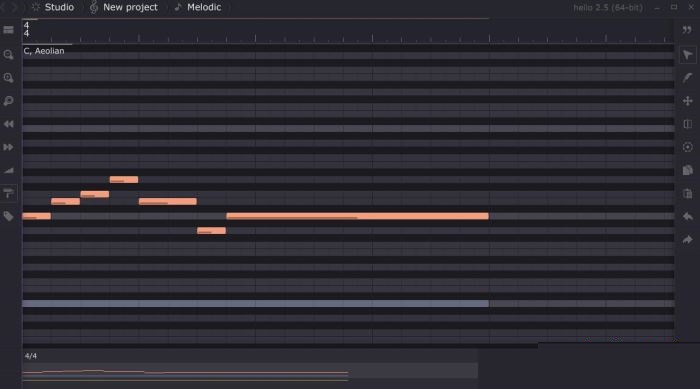Screen dimensions: 700x389
Task: Toggle the paint roller annotations icon
Action: click(8, 193)
